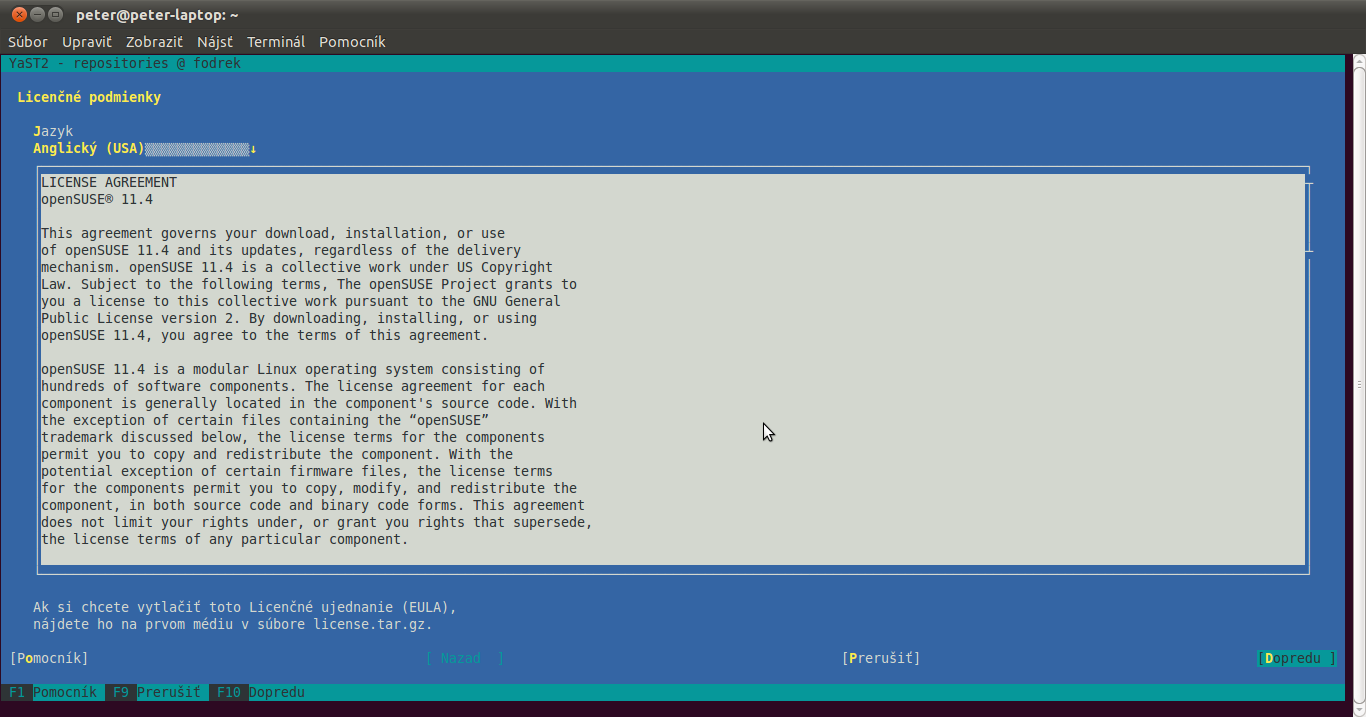Click the license text box scrollbar
Screen dimensions: 1366x717
tap(1309, 219)
